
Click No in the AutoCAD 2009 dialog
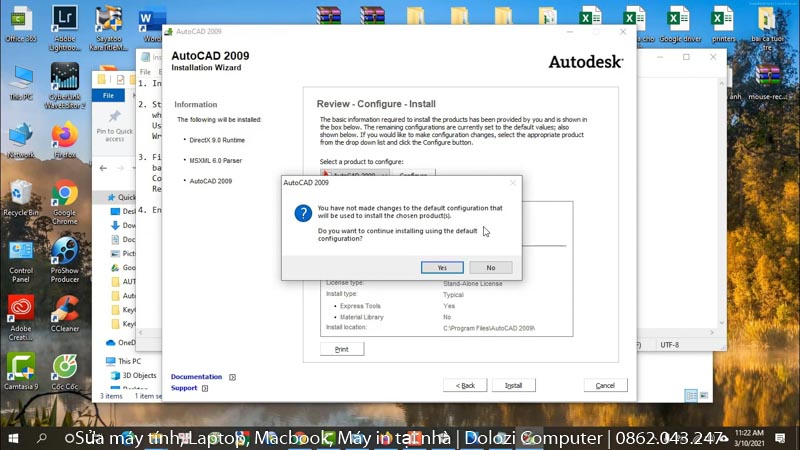click(490, 268)
